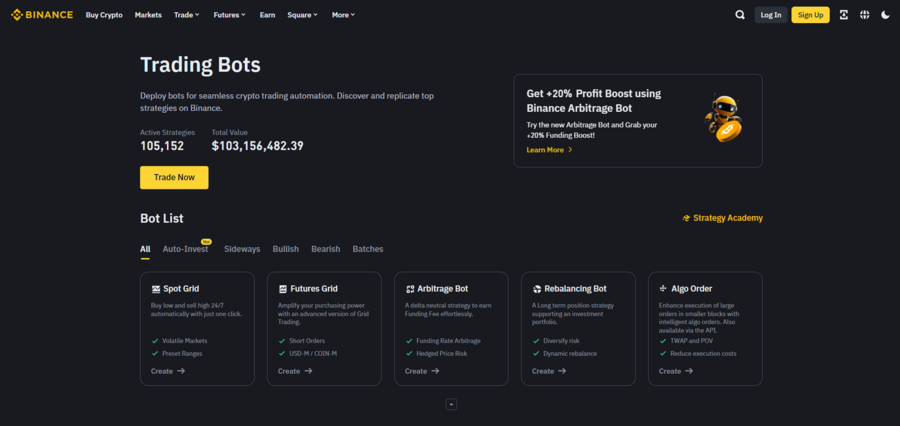Viewport: 900px width, 426px height.
Task: Open Earn in the navigation
Action: click(267, 15)
